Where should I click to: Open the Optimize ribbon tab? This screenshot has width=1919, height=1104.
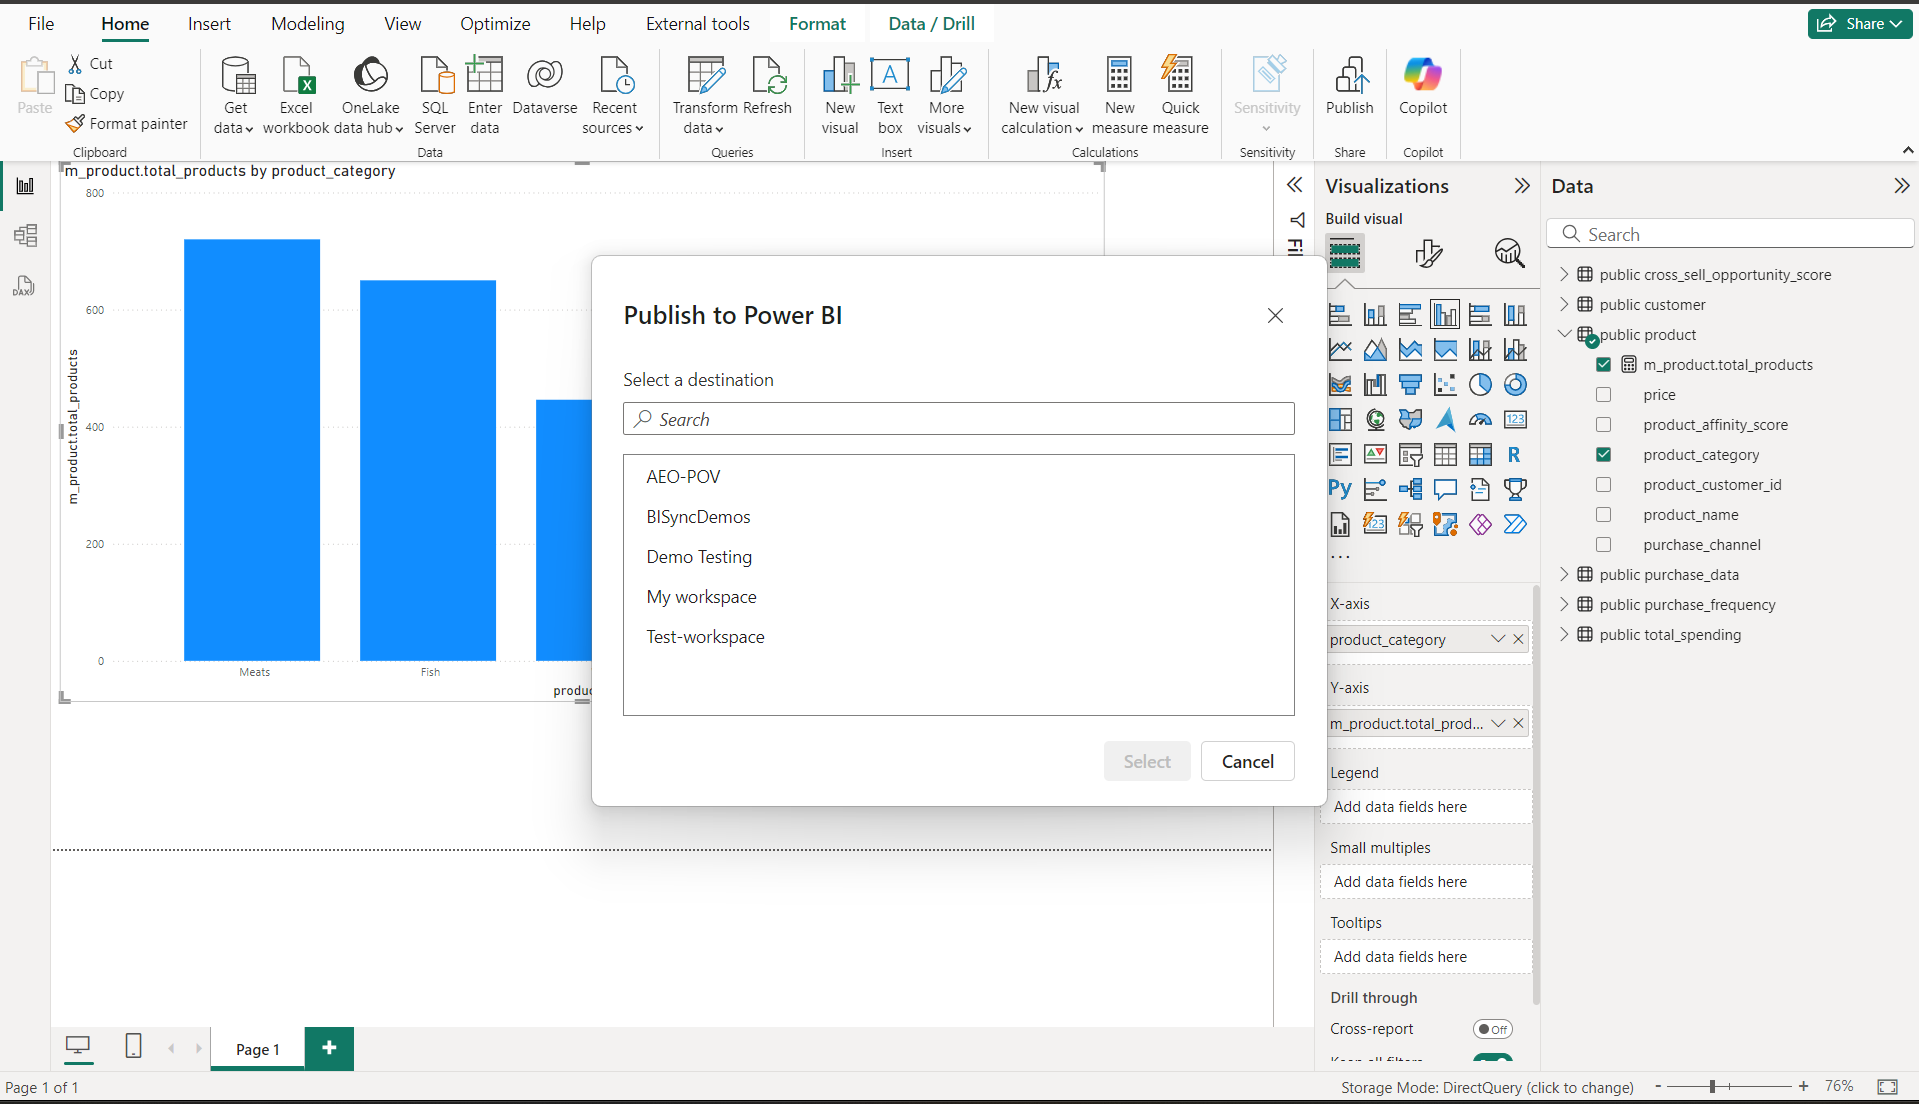[495, 24]
